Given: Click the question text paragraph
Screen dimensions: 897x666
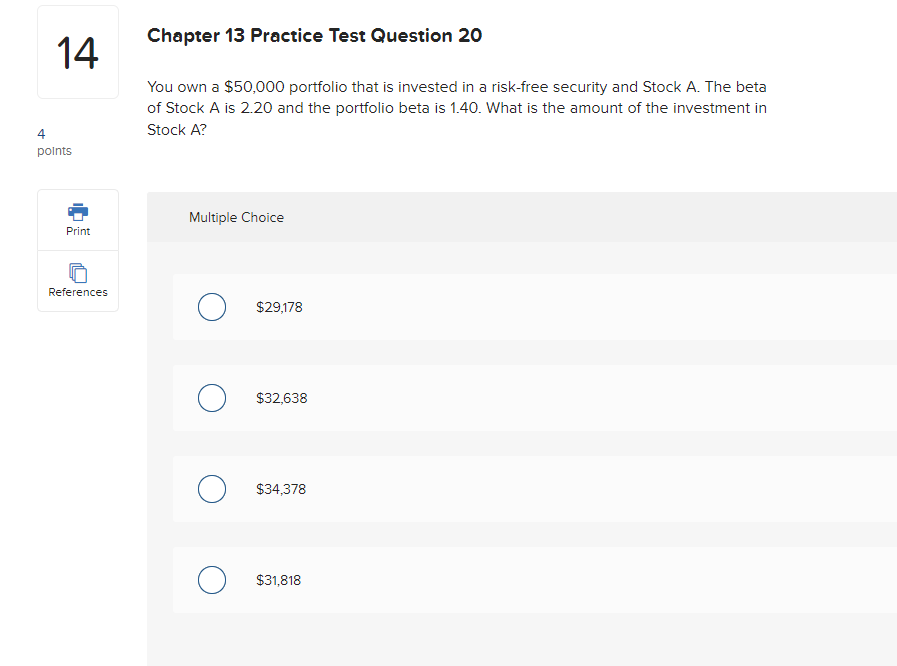Looking at the screenshot, I should [456, 107].
